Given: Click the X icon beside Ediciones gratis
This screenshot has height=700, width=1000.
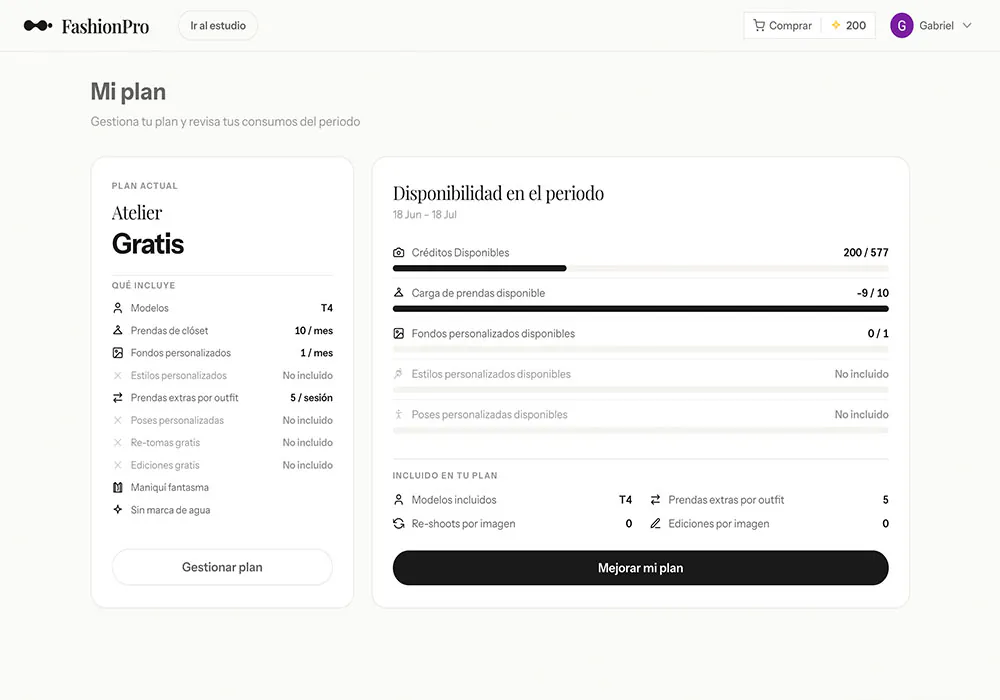Looking at the screenshot, I should (117, 465).
